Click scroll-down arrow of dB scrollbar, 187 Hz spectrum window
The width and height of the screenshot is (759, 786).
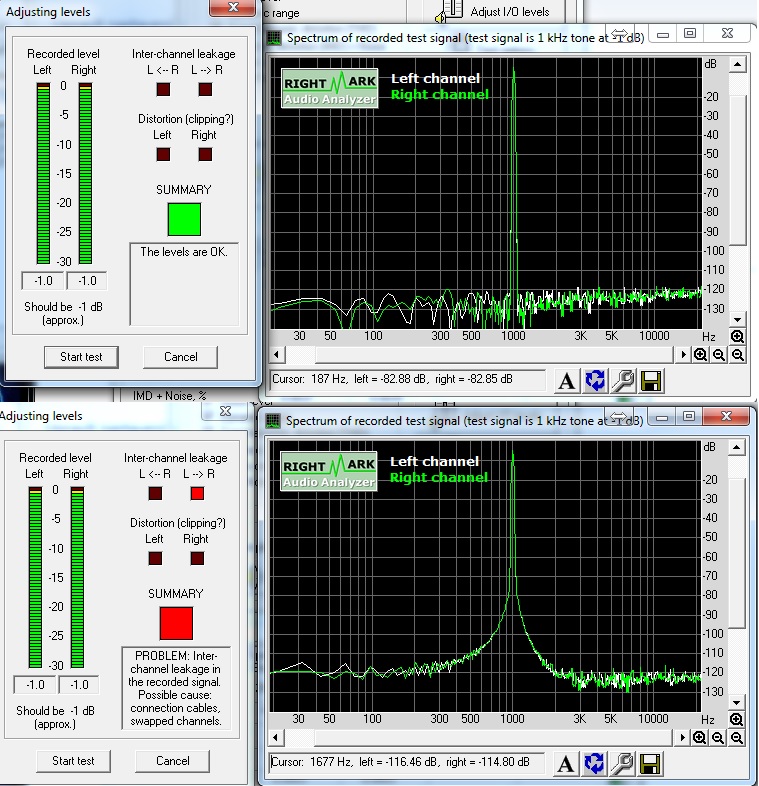(737, 319)
